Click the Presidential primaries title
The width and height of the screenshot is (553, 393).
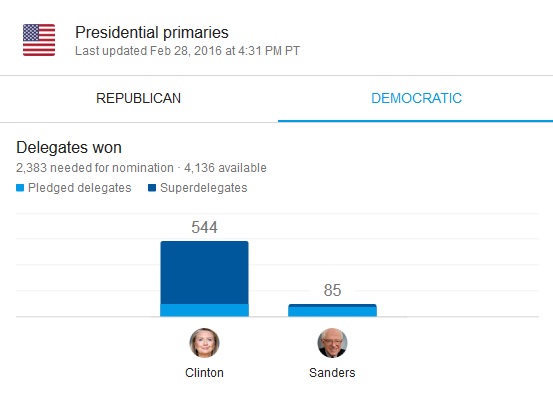[152, 32]
